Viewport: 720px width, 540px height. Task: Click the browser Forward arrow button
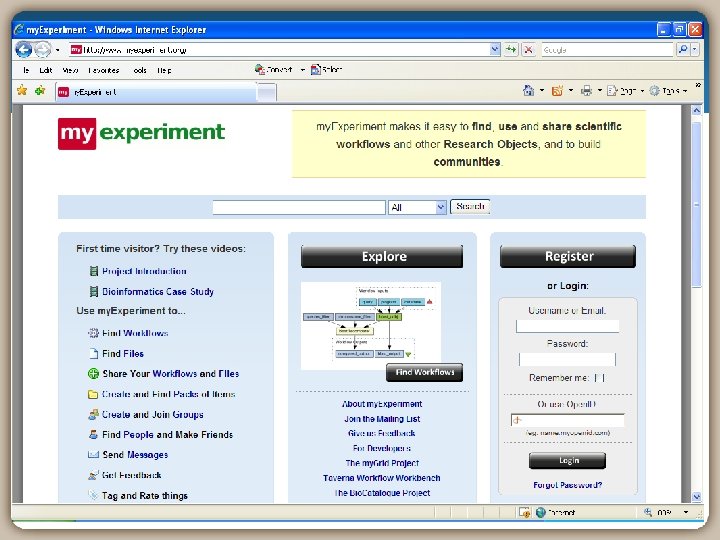(43, 49)
